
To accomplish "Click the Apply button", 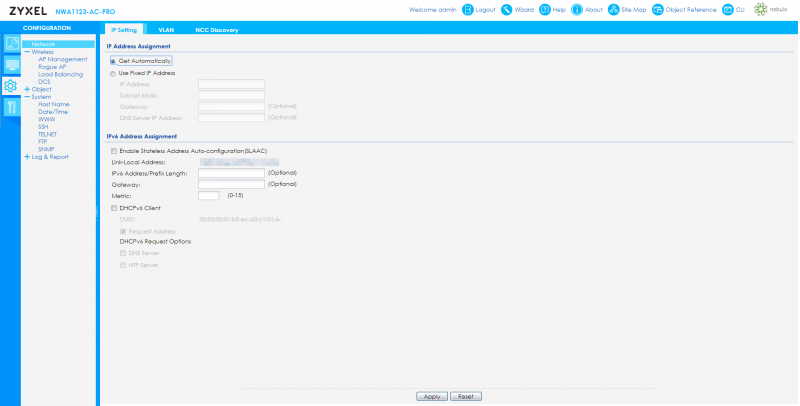I will (432, 396).
